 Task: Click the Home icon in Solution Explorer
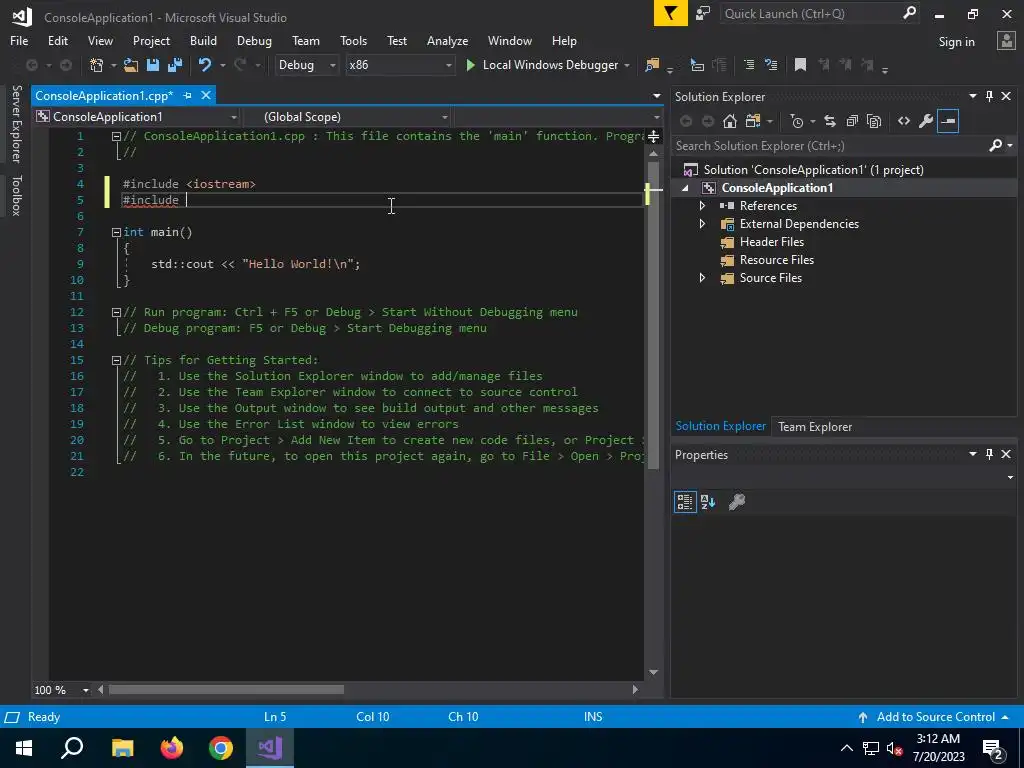(x=730, y=121)
